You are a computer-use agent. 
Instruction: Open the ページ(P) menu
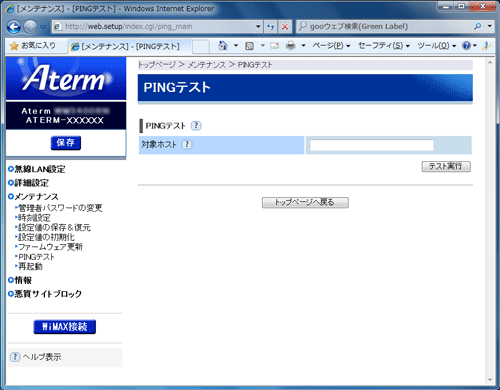tap(331, 46)
